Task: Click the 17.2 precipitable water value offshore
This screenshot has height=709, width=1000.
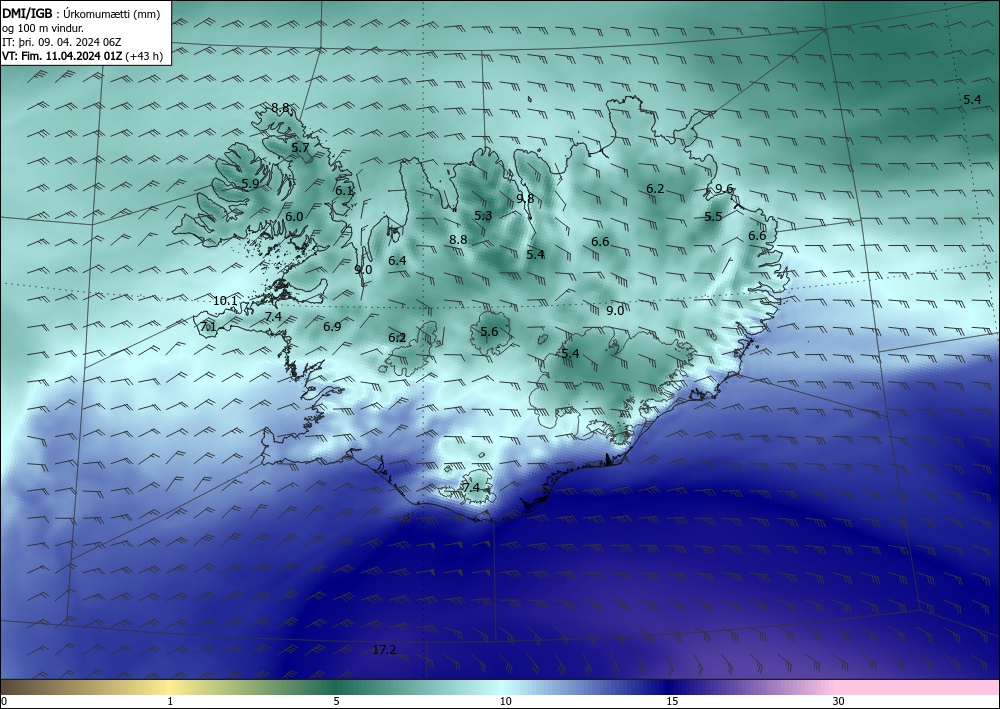Action: (384, 650)
